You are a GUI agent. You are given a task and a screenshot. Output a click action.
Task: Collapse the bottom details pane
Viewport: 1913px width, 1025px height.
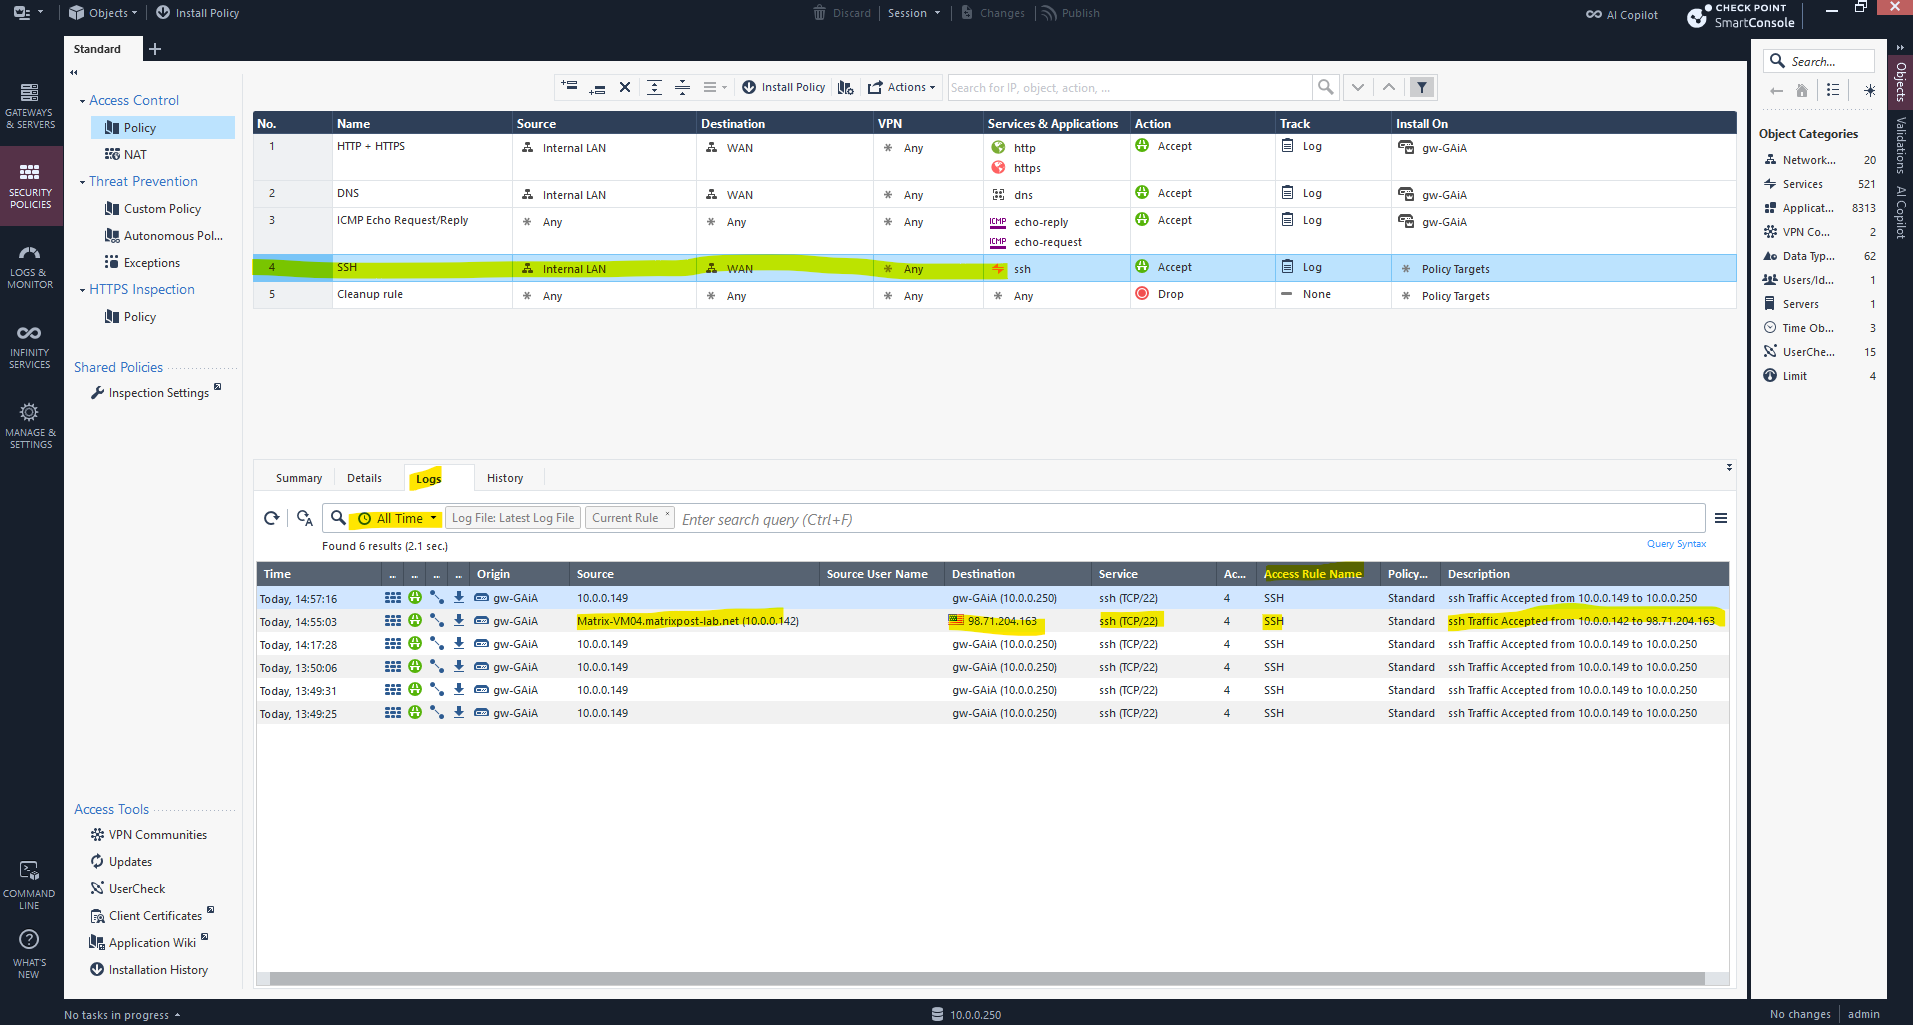click(x=1729, y=467)
